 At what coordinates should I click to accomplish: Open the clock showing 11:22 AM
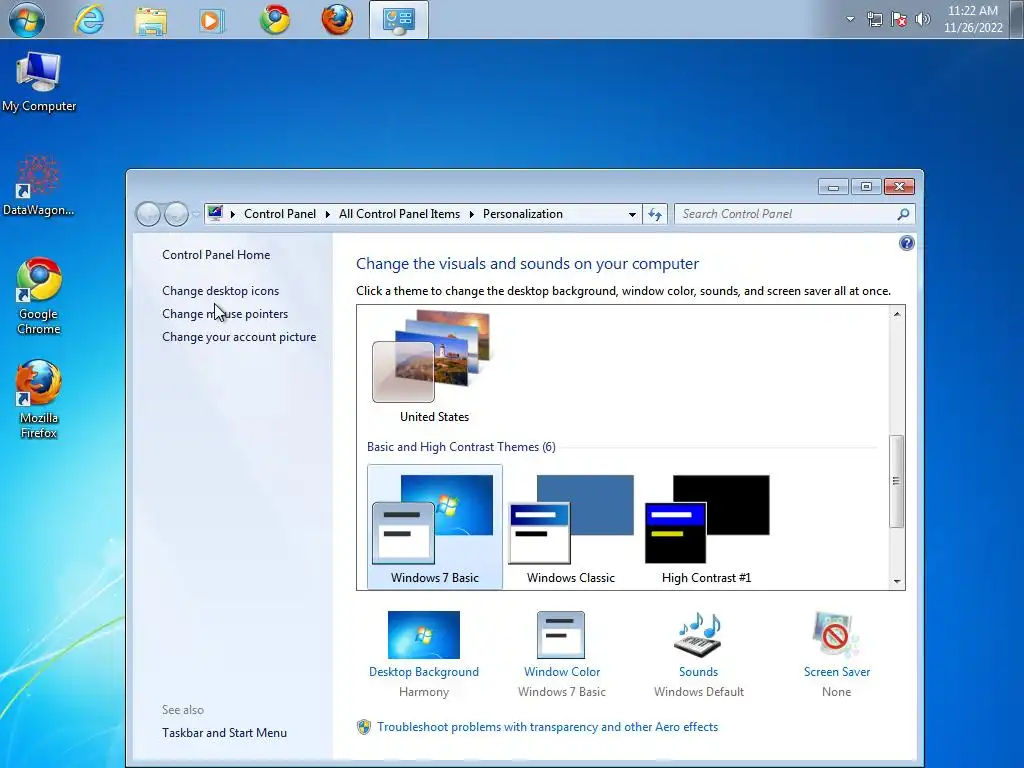972,19
